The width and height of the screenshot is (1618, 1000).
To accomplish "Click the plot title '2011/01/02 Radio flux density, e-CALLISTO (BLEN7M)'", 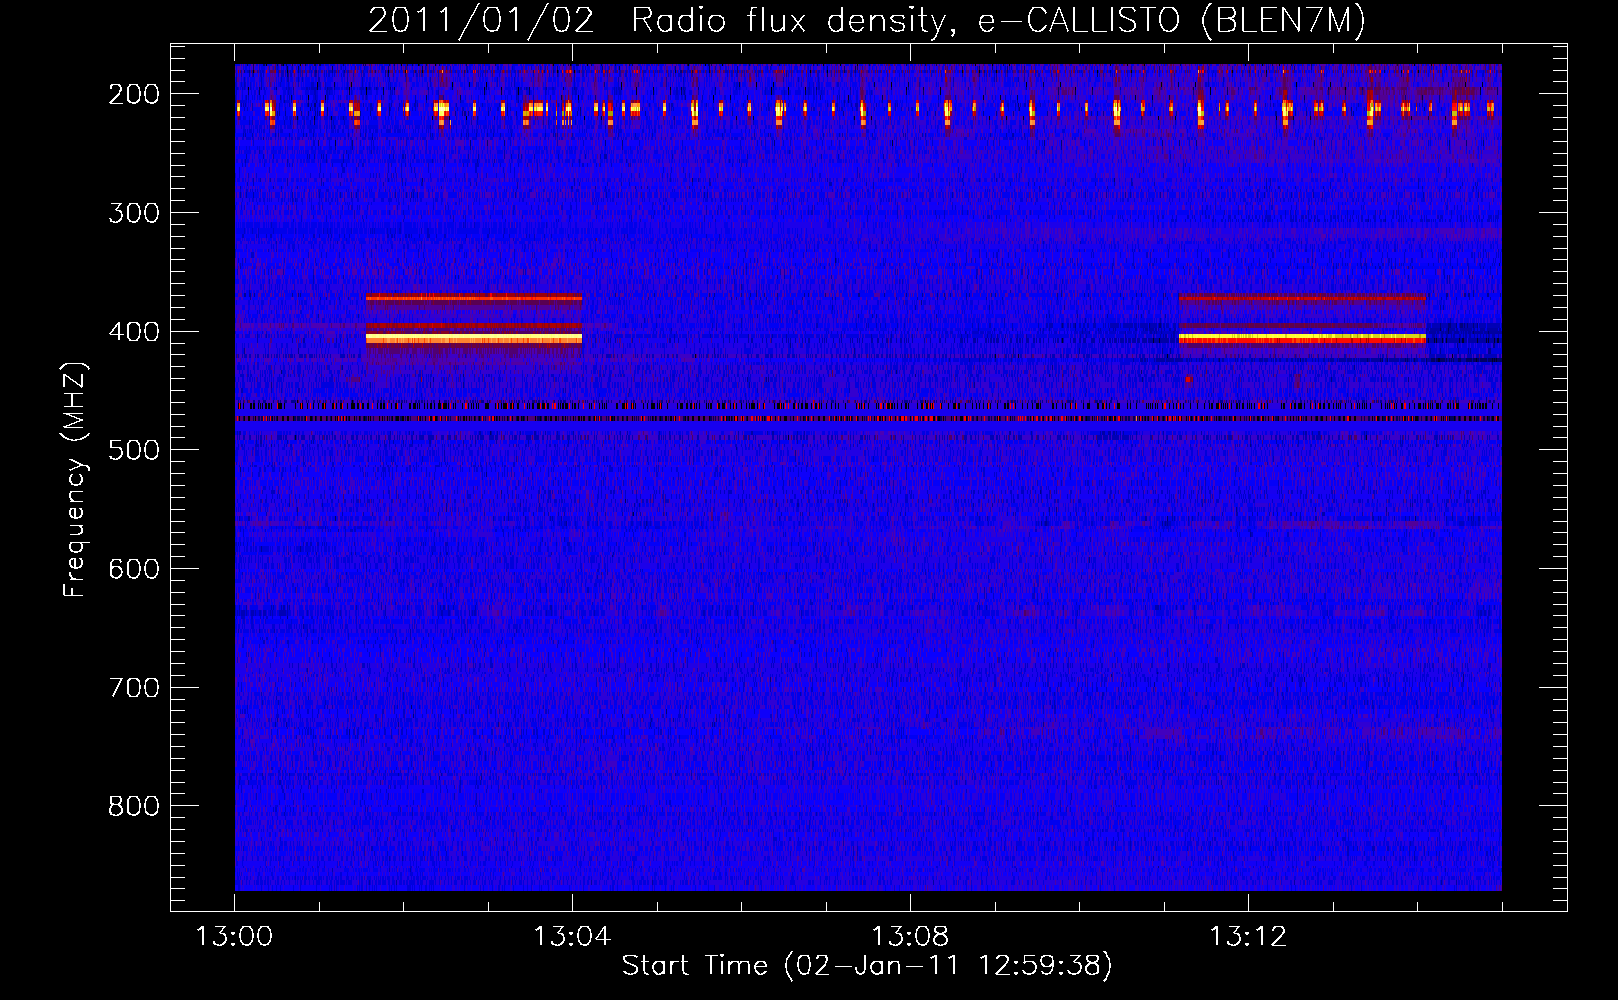I will [866, 21].
